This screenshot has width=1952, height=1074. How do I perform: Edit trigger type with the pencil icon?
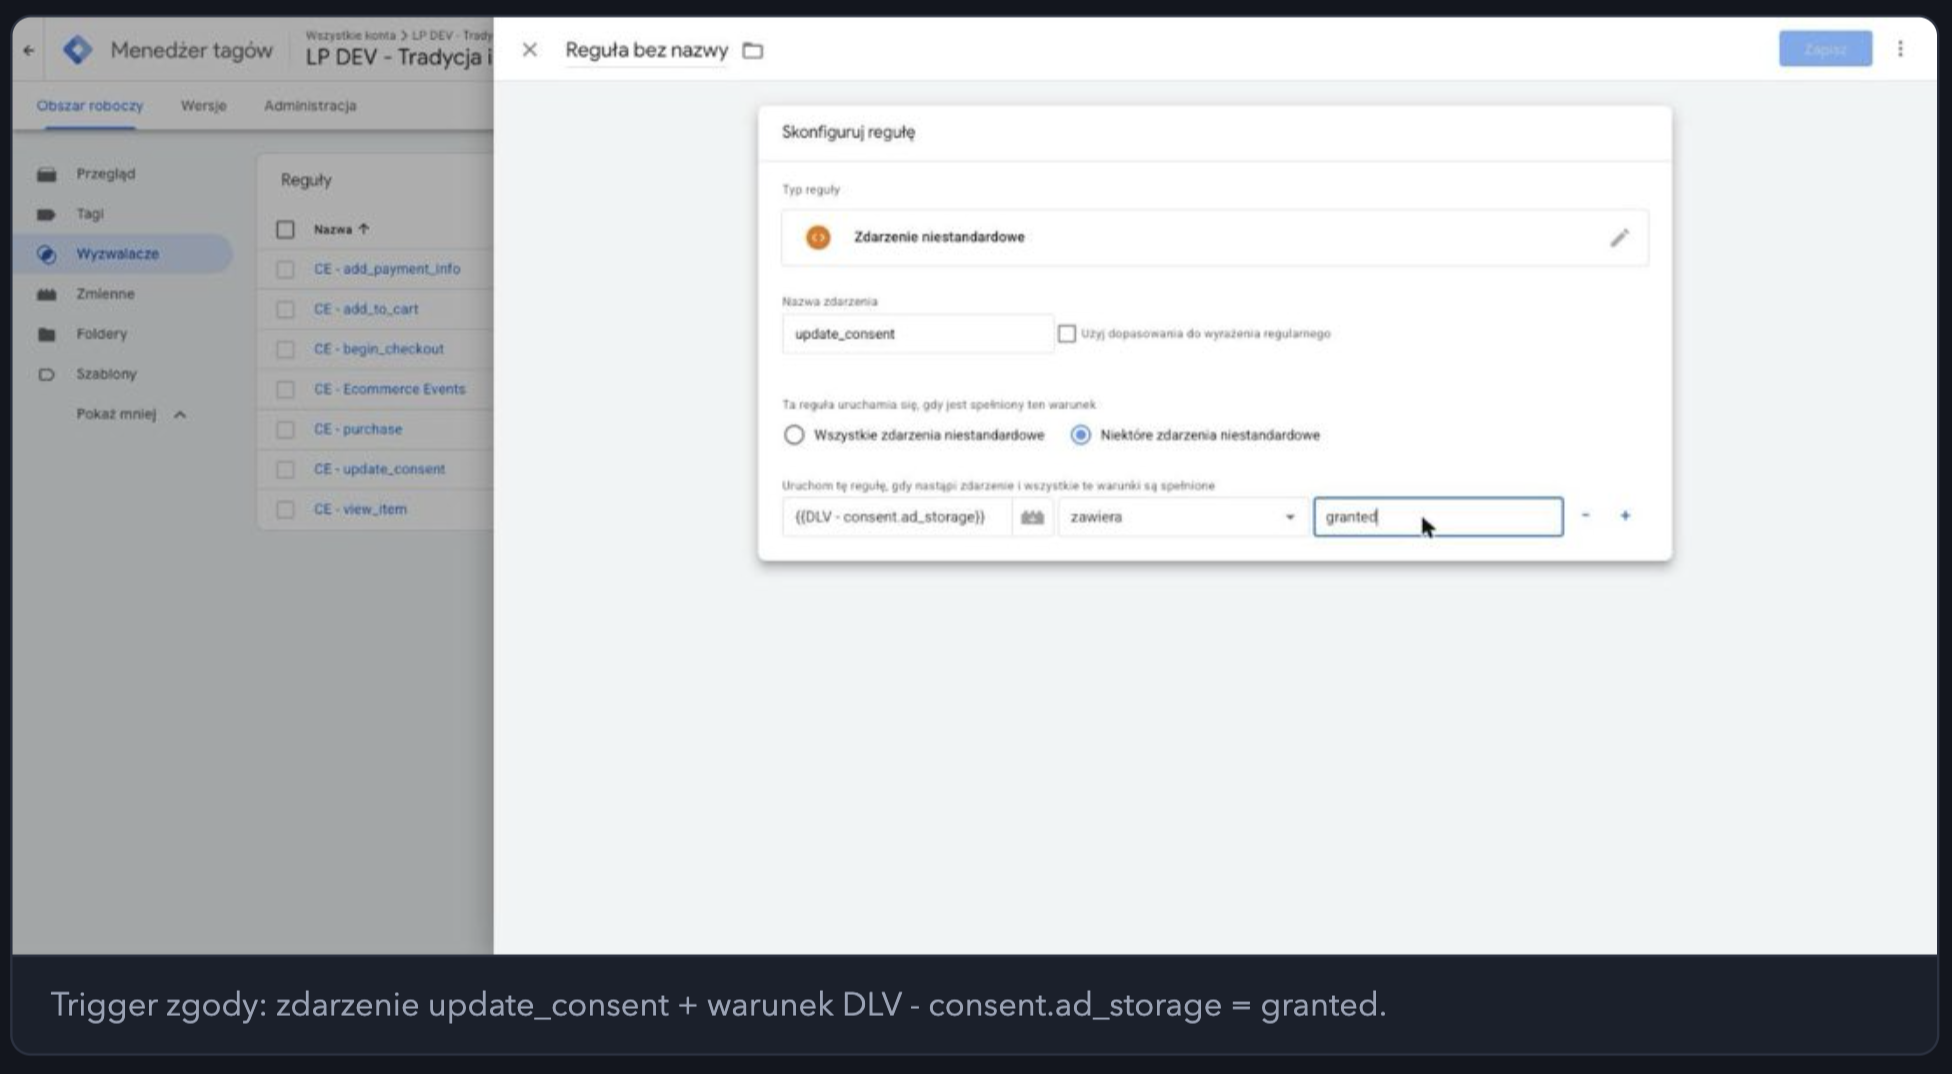[x=1619, y=238]
